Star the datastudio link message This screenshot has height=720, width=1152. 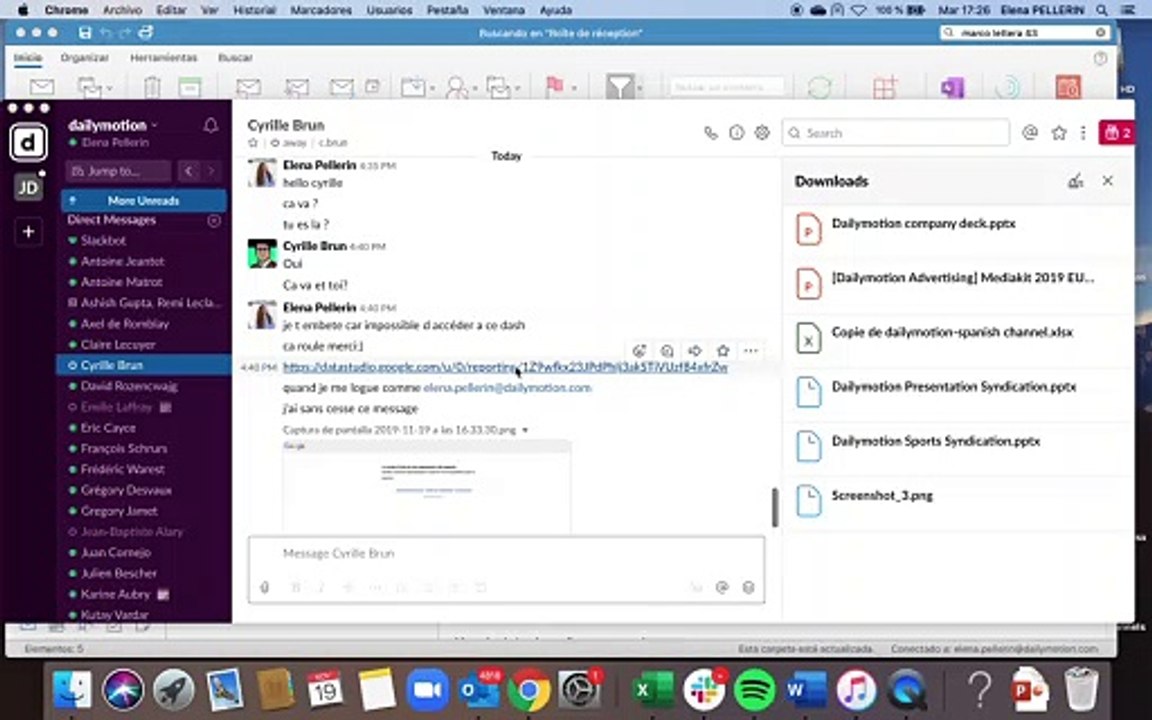(723, 351)
